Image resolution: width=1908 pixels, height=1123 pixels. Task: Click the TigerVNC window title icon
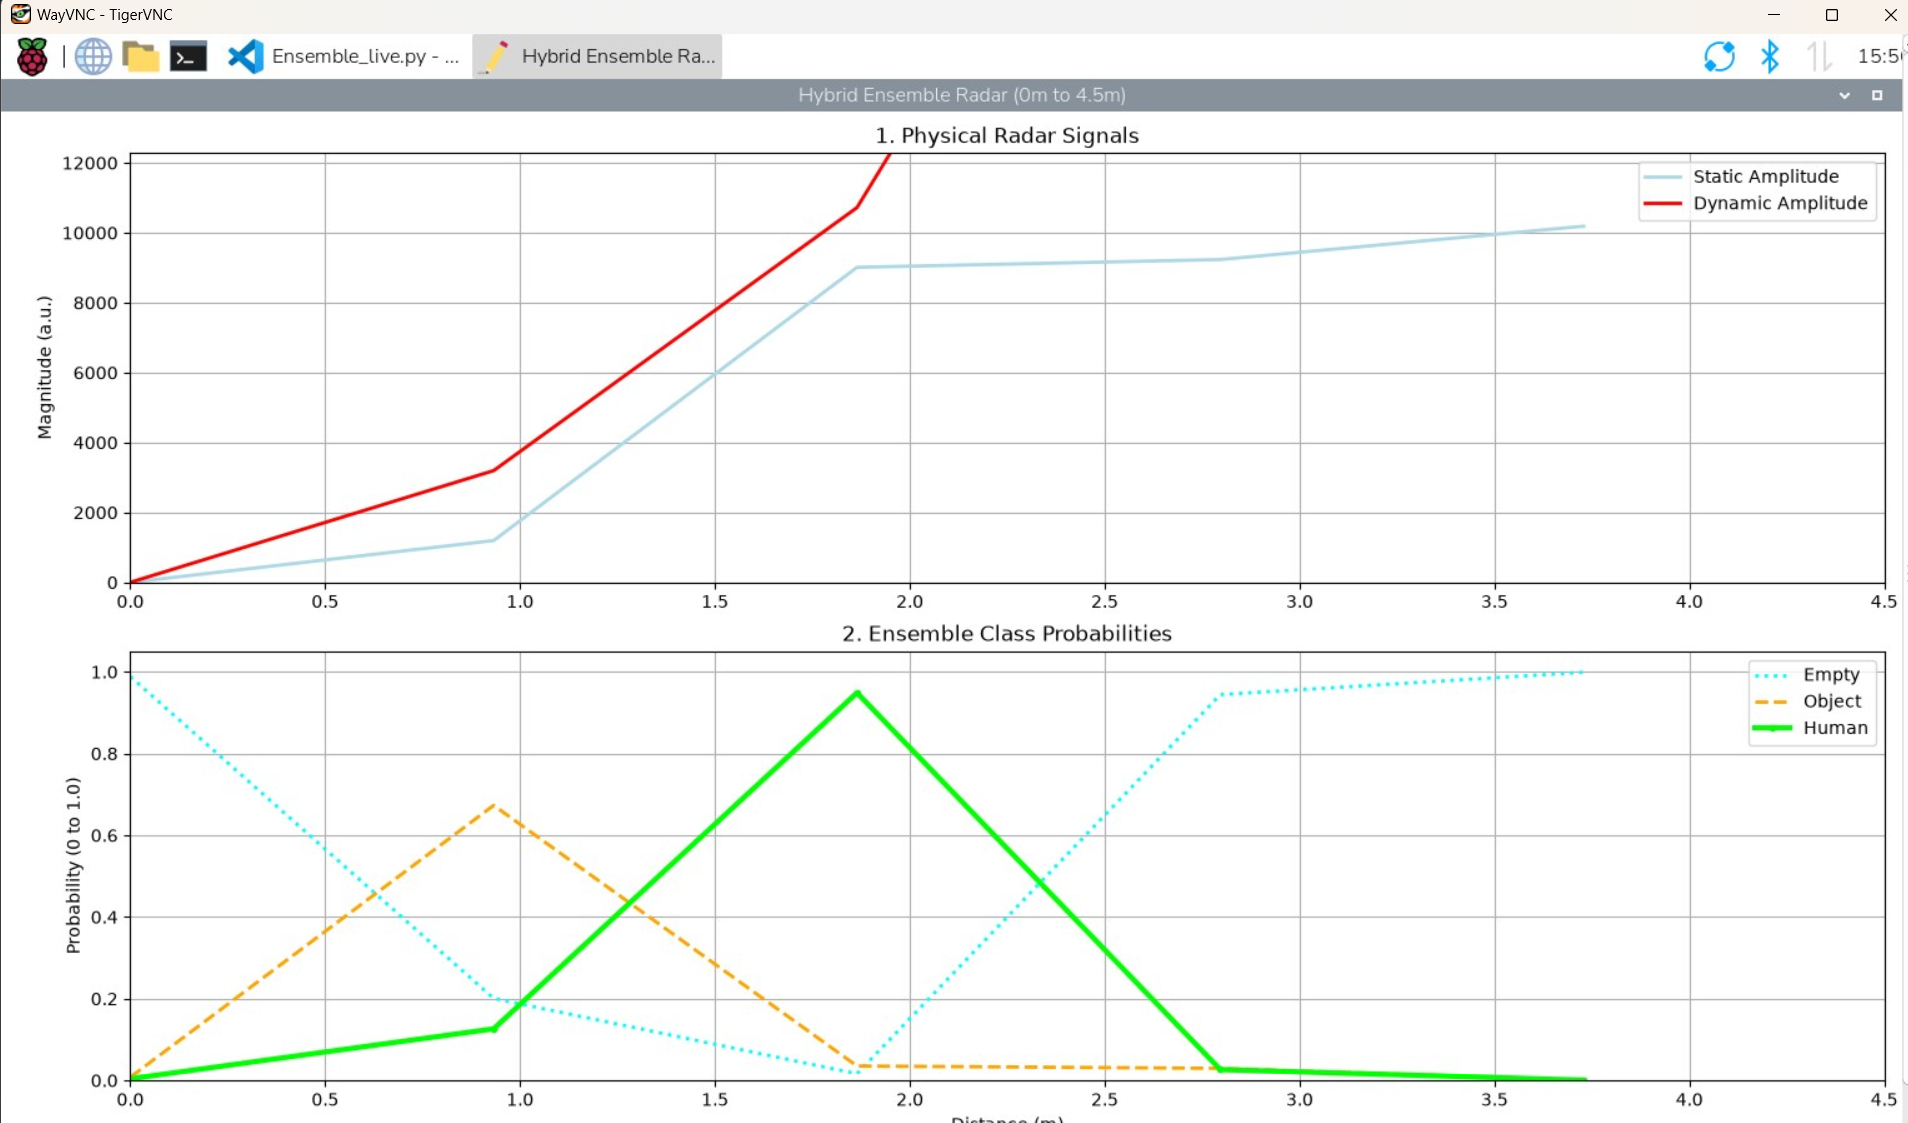[20, 14]
